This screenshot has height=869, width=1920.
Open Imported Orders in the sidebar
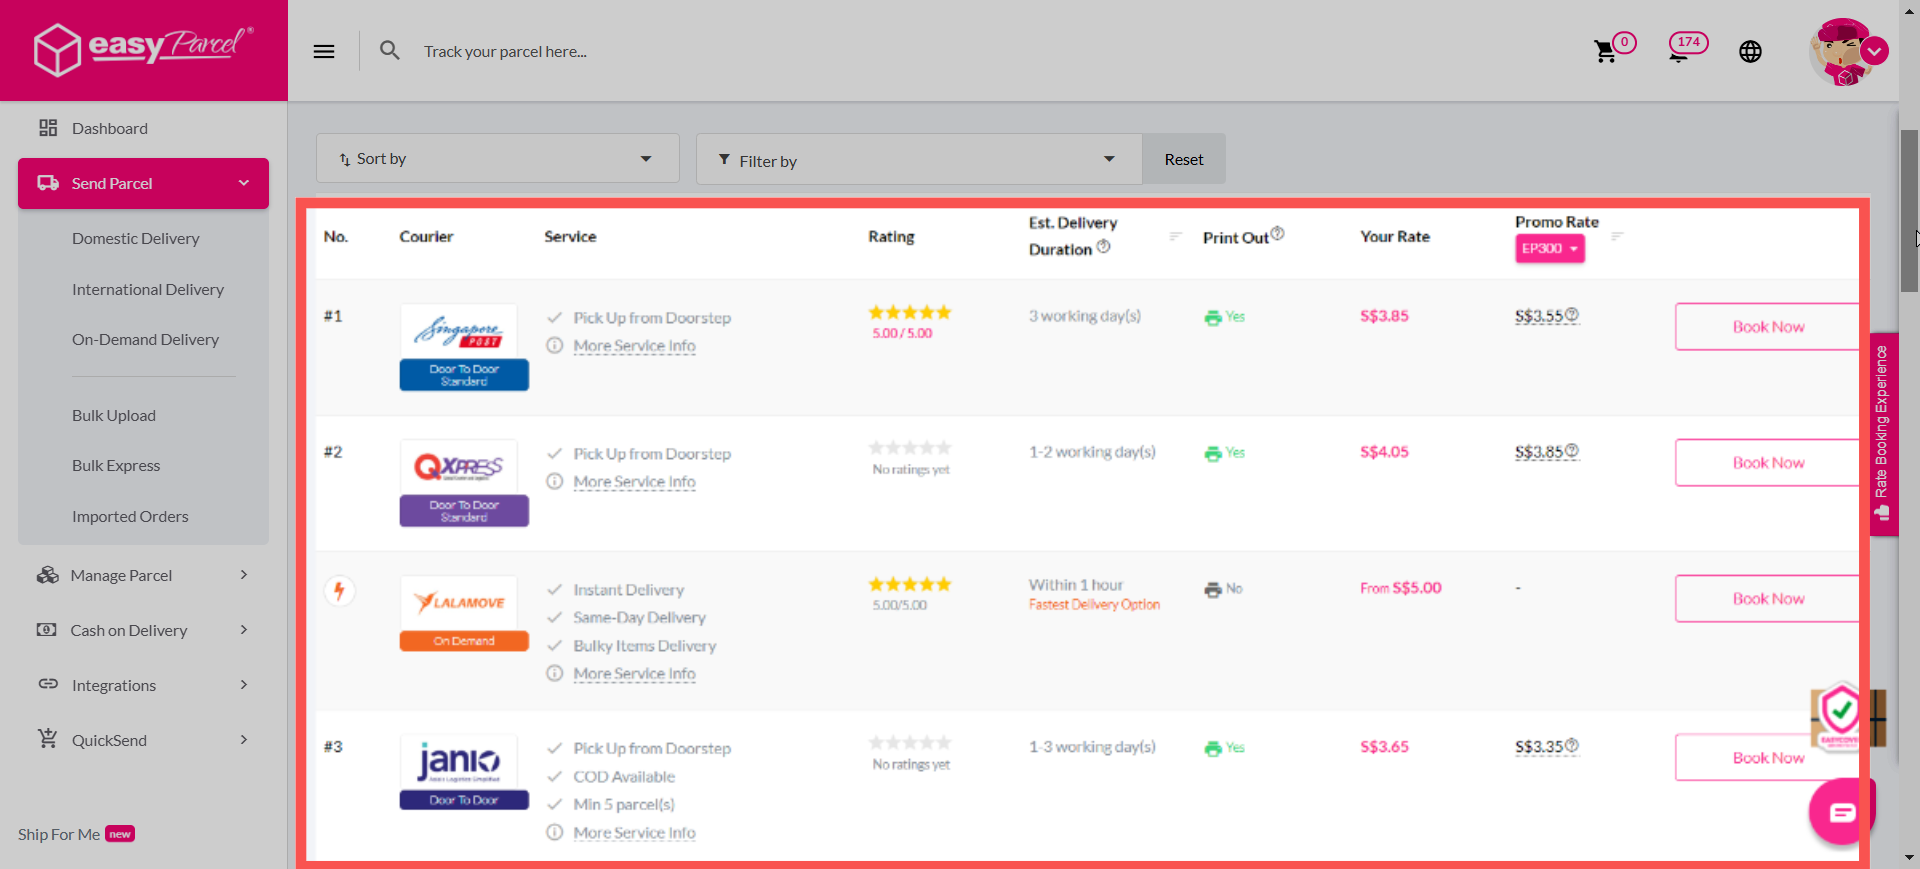[x=130, y=516]
